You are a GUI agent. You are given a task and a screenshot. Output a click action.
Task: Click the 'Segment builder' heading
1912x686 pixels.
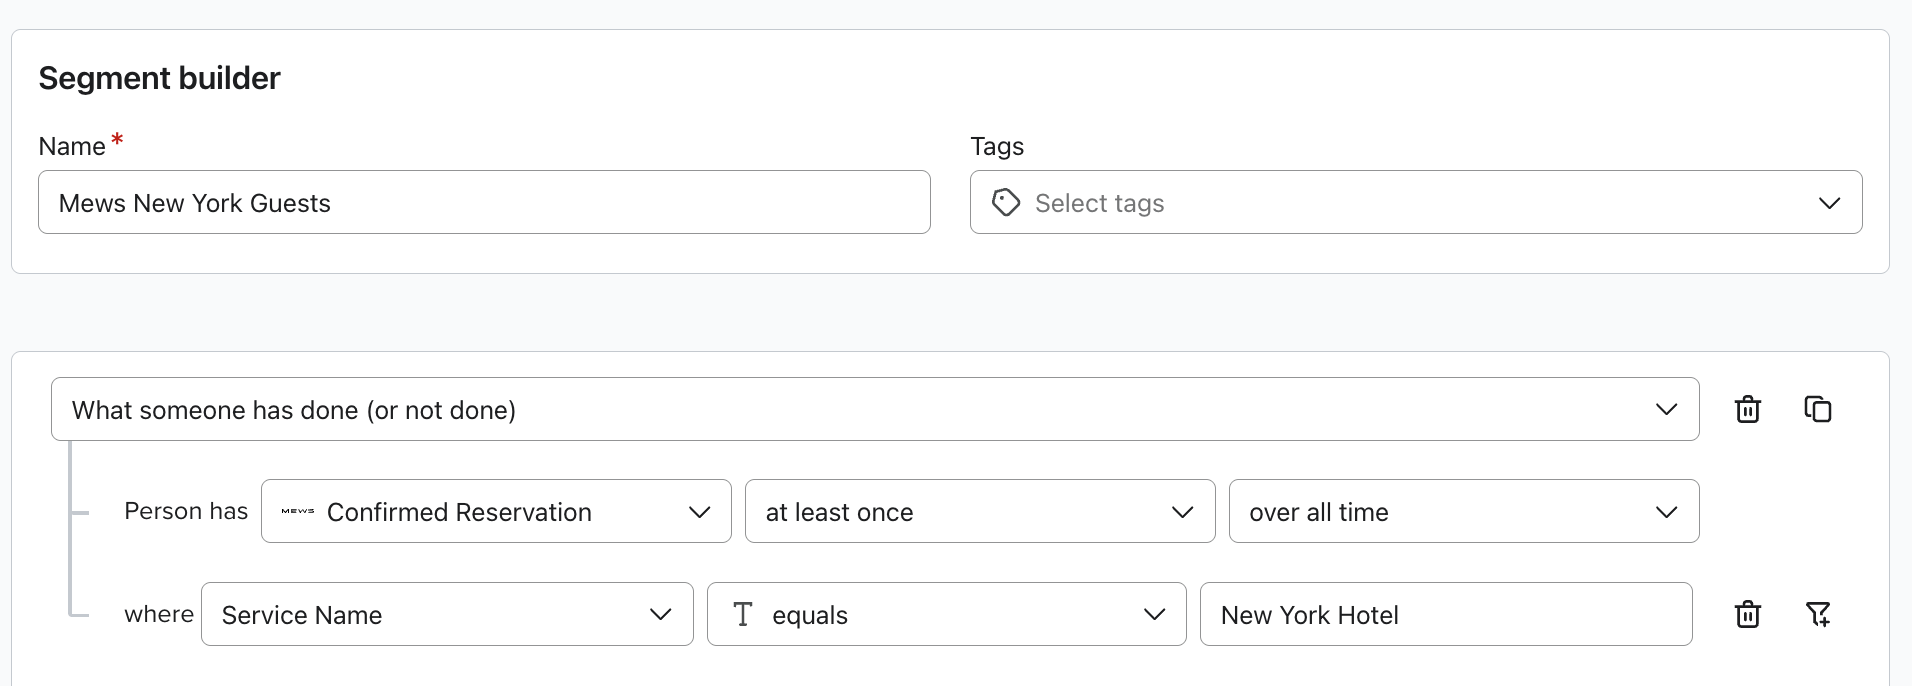tap(160, 78)
